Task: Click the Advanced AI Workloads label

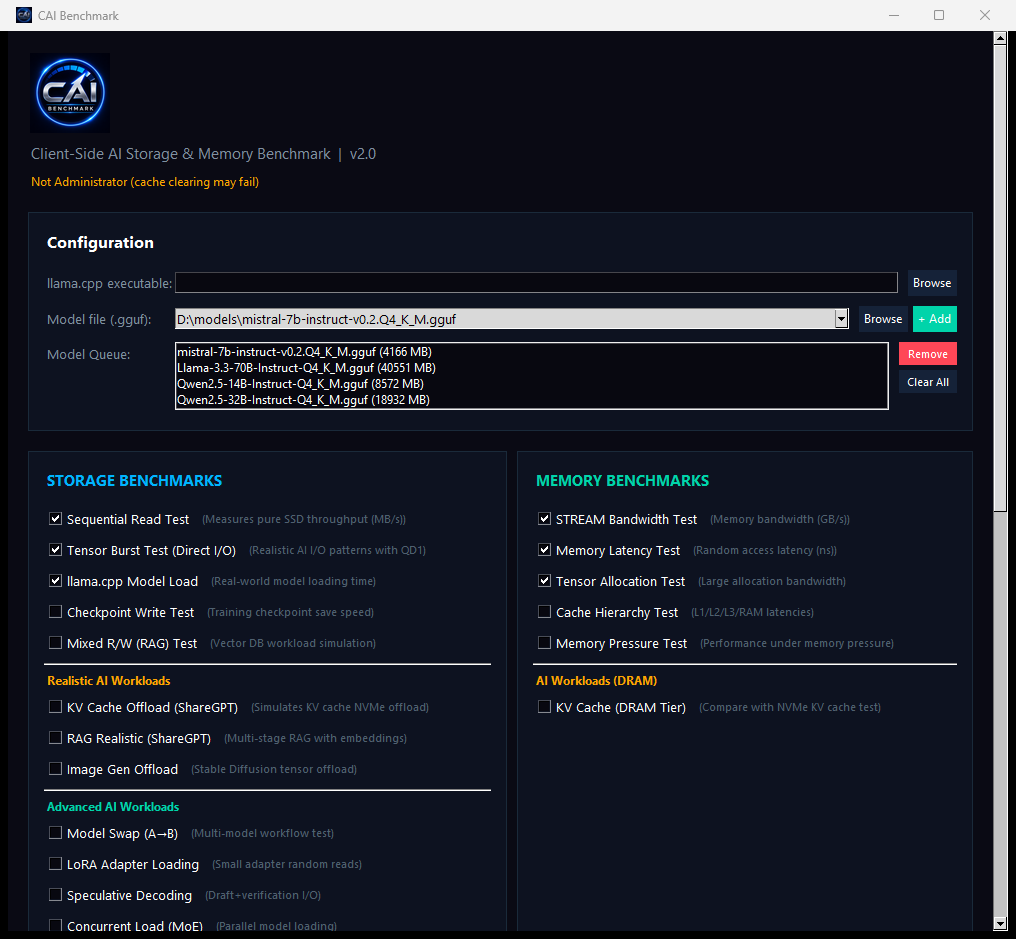Action: (x=113, y=807)
